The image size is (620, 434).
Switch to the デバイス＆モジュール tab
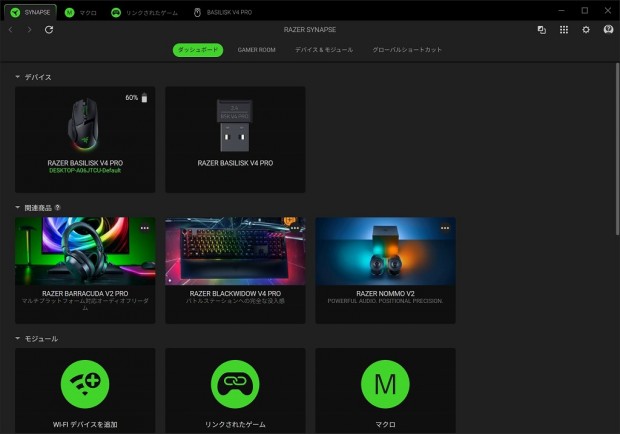pyautogui.click(x=324, y=50)
